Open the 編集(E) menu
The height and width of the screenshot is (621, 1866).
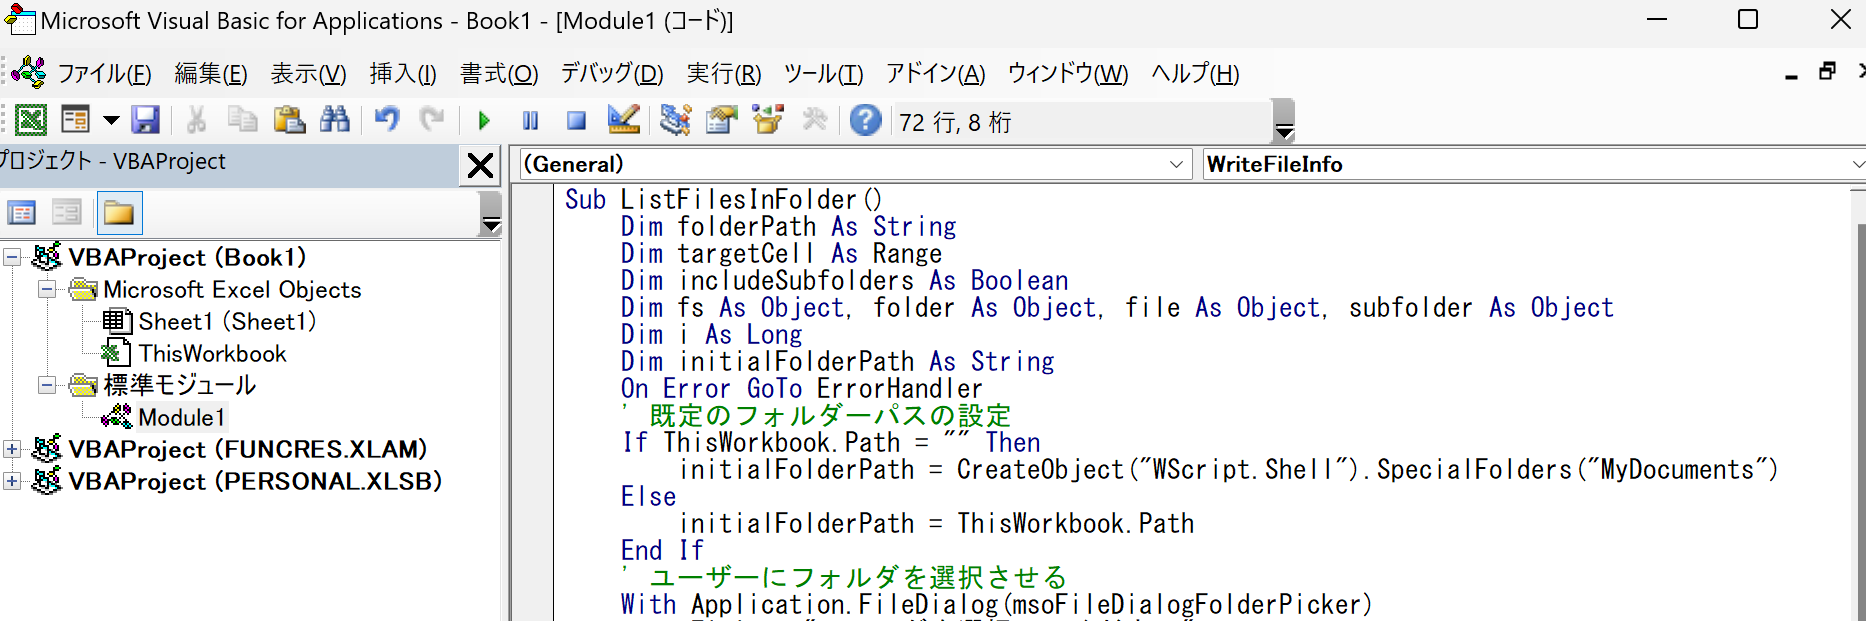211,74
